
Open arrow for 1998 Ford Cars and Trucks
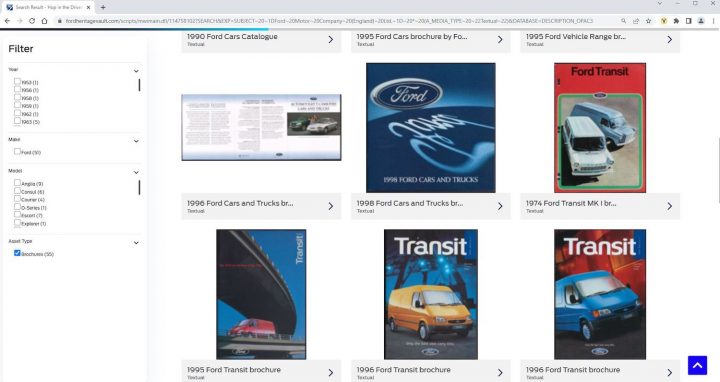(500, 207)
